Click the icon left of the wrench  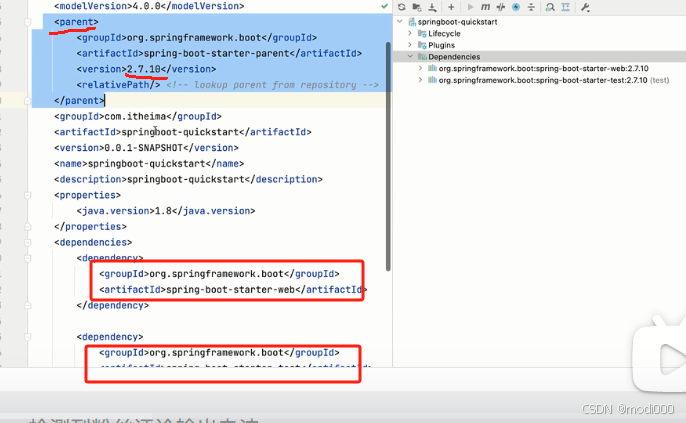(566, 7)
